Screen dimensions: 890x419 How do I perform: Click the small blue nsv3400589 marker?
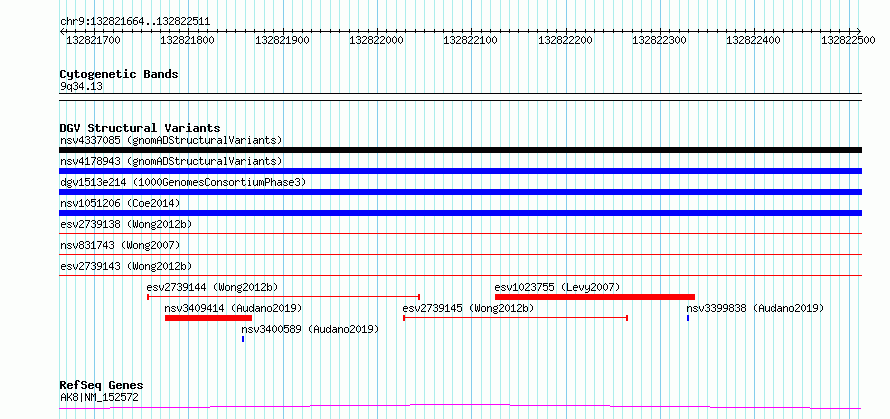point(243,339)
